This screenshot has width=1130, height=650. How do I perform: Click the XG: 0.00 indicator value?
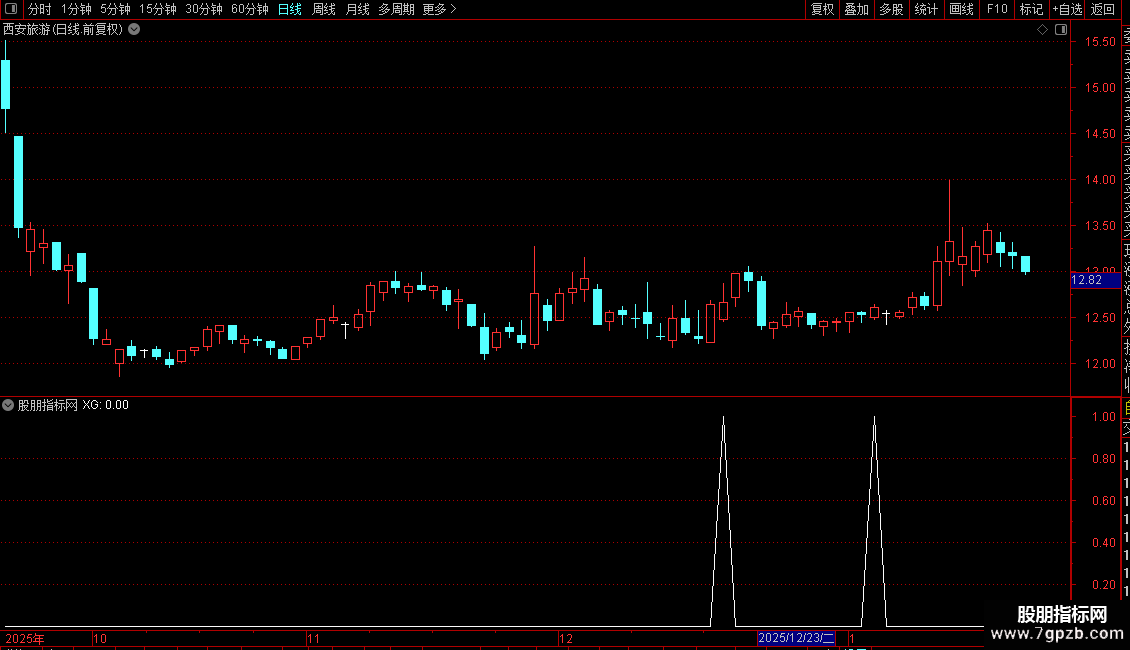click(105, 405)
